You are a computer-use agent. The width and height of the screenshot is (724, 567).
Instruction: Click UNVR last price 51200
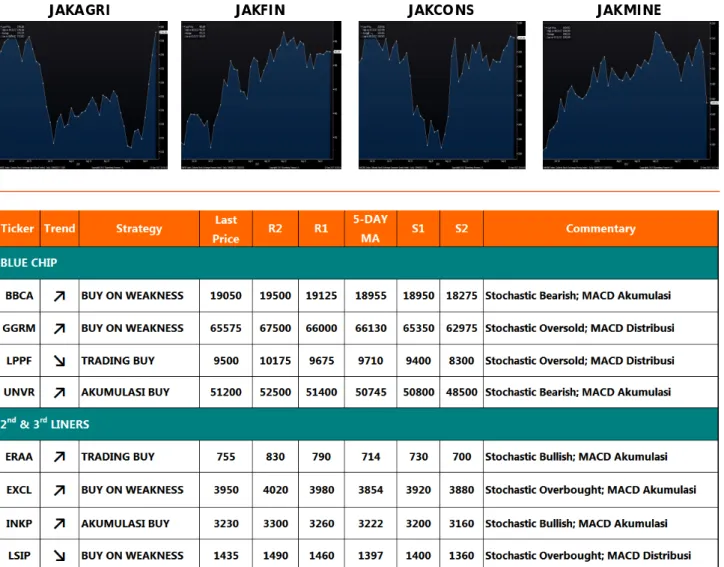click(226, 392)
